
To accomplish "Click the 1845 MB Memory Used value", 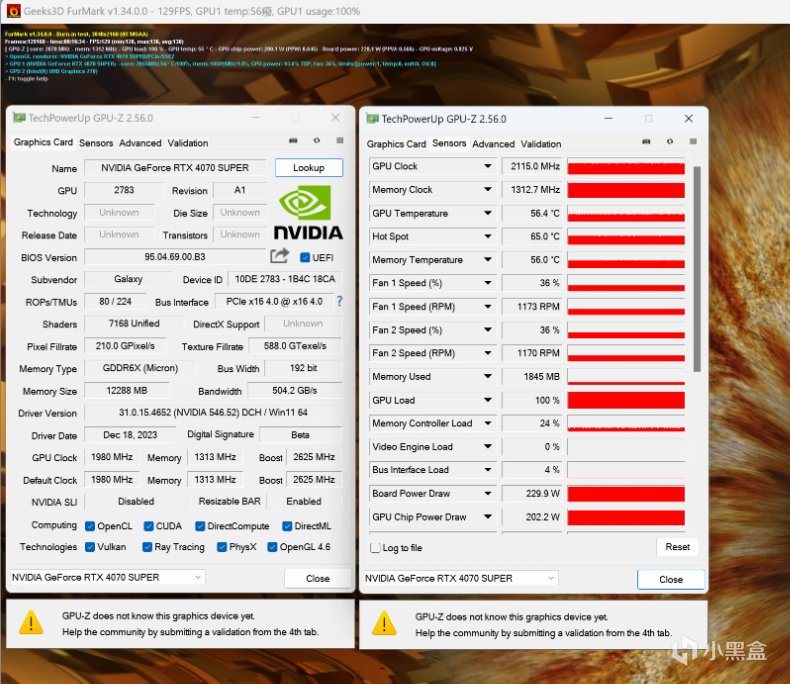I will [532, 376].
